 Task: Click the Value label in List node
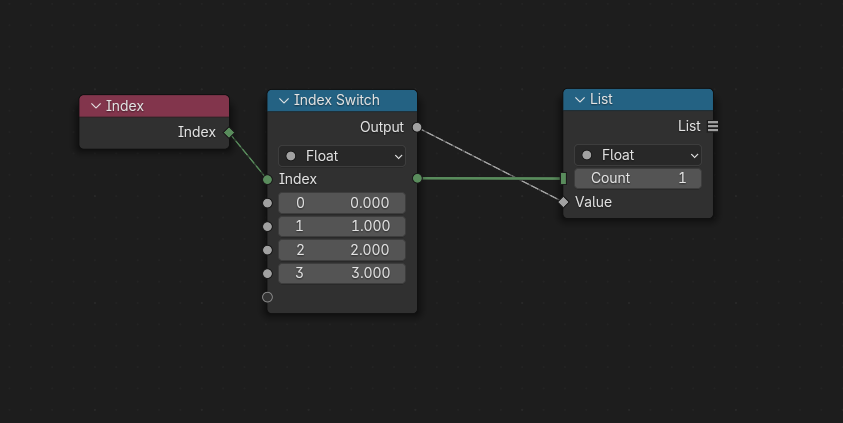[594, 202]
